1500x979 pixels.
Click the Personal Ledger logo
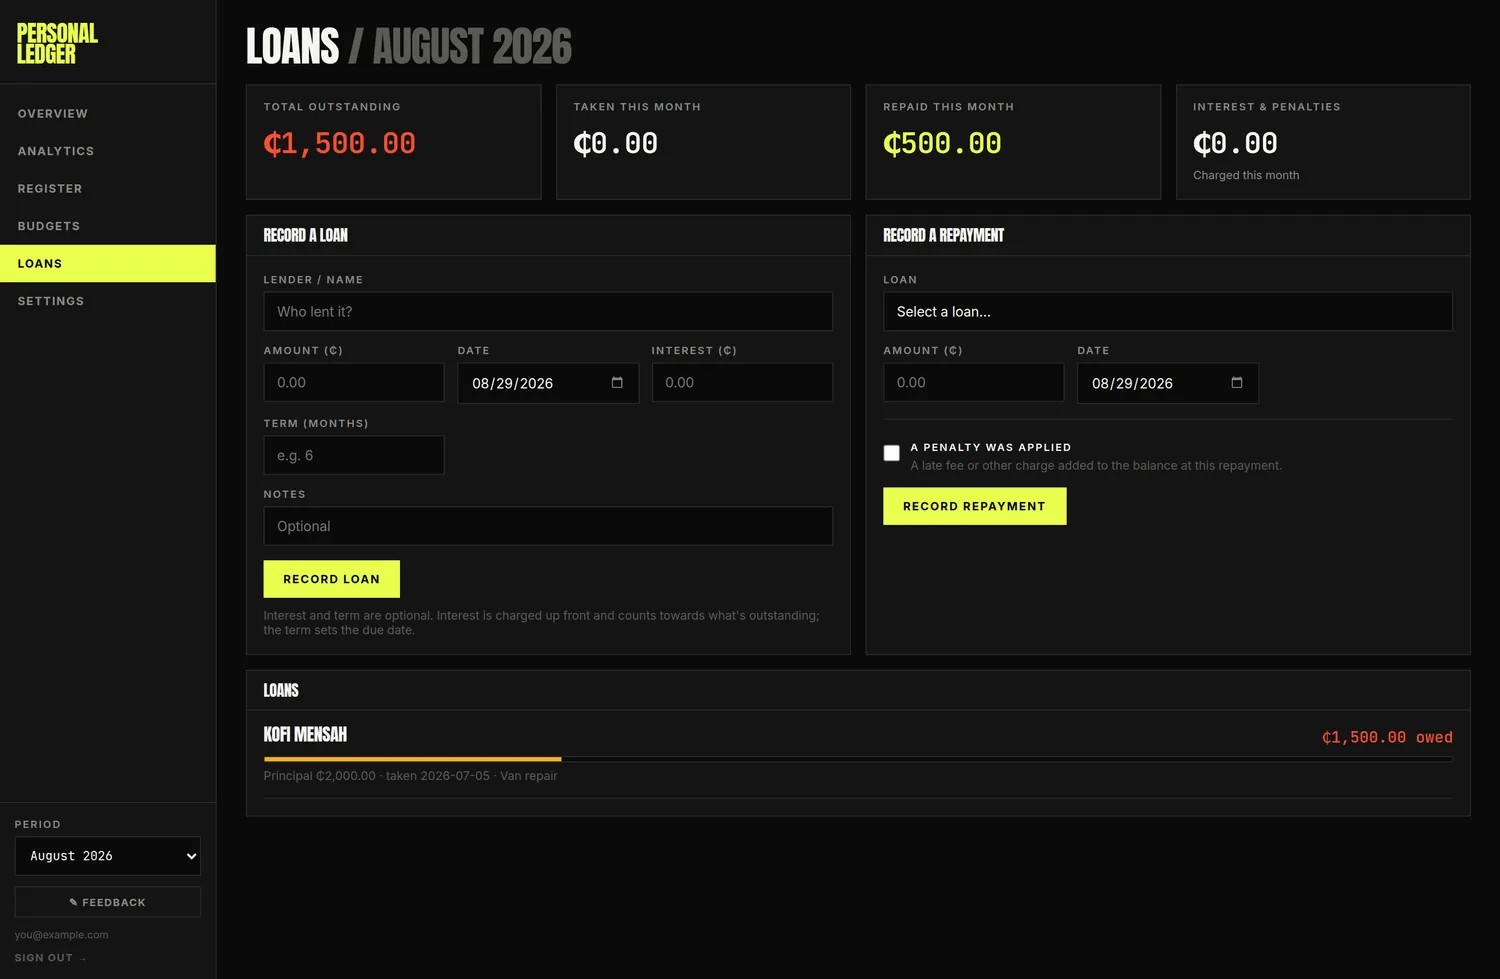pyautogui.click(x=57, y=43)
